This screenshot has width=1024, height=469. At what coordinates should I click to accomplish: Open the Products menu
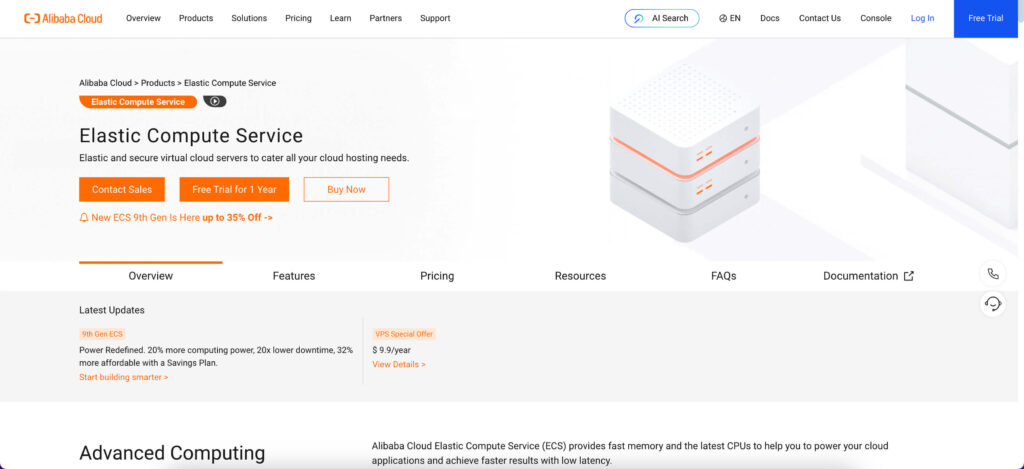pyautogui.click(x=196, y=18)
